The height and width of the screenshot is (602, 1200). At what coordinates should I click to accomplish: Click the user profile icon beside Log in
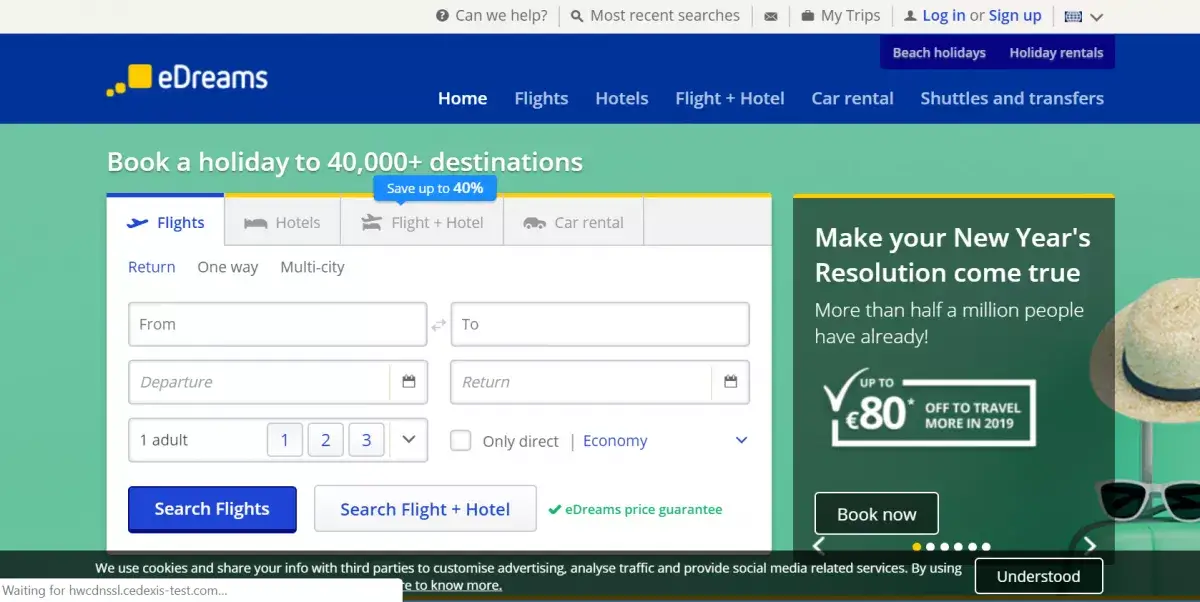[x=910, y=16]
